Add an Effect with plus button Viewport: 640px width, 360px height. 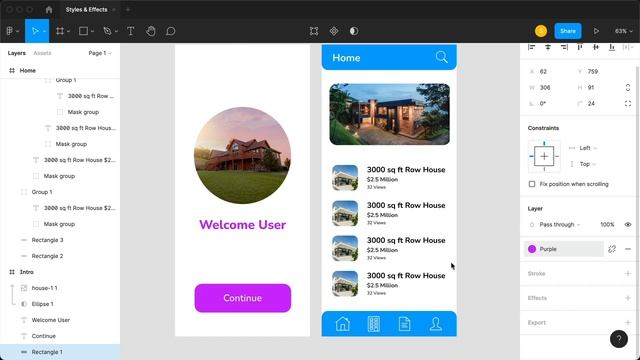coord(628,298)
